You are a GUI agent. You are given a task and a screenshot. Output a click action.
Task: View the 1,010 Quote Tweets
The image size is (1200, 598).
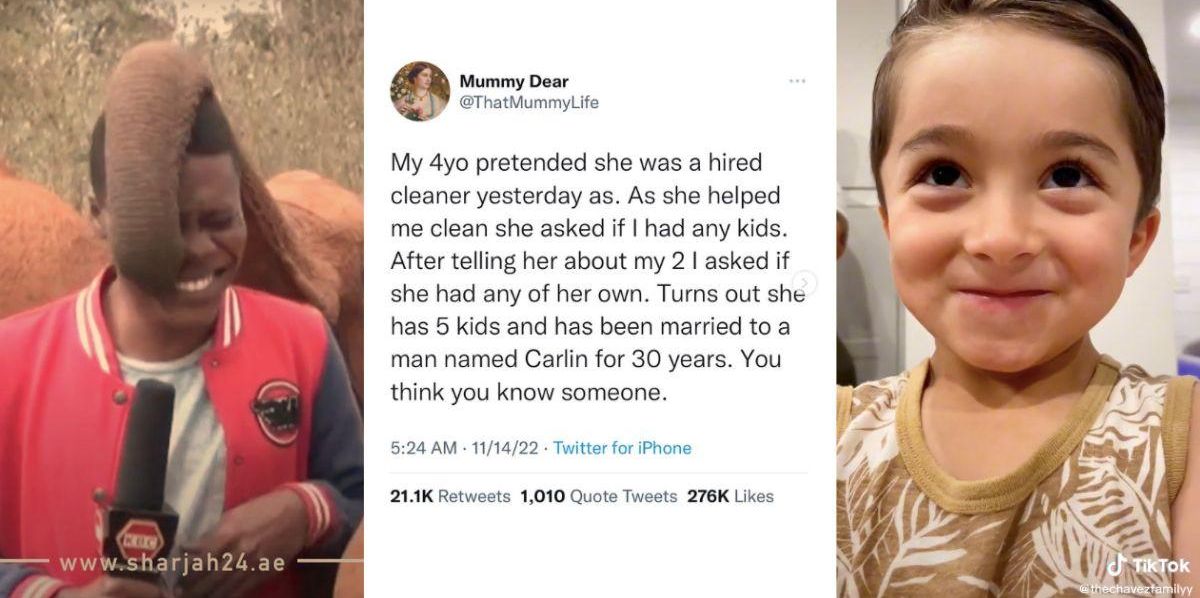tap(598, 496)
